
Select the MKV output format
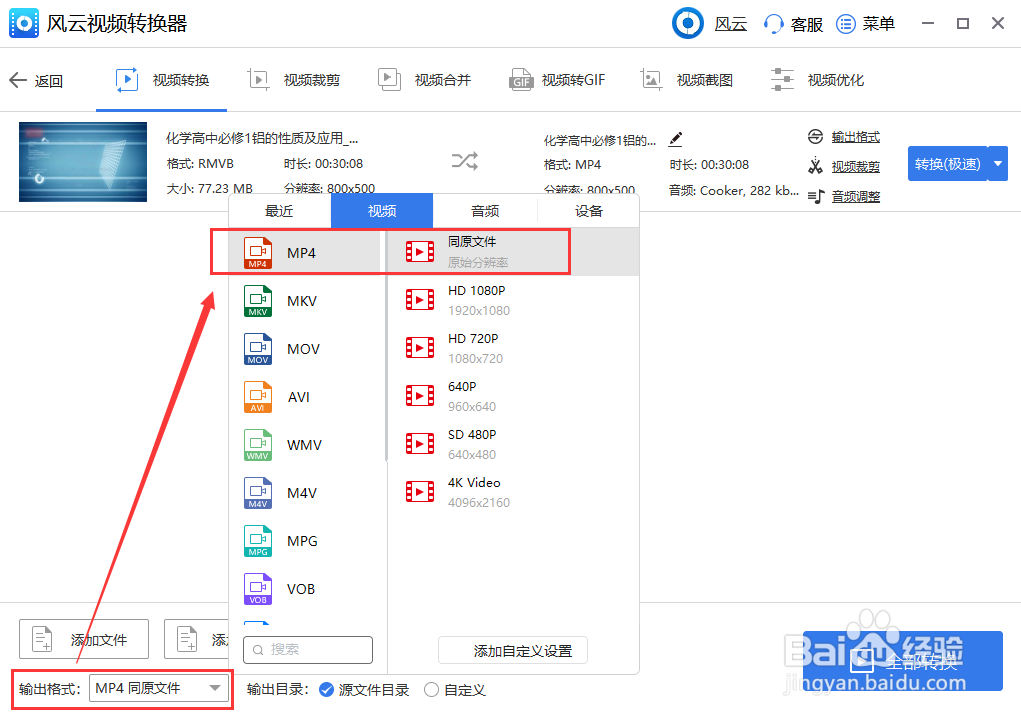298,300
